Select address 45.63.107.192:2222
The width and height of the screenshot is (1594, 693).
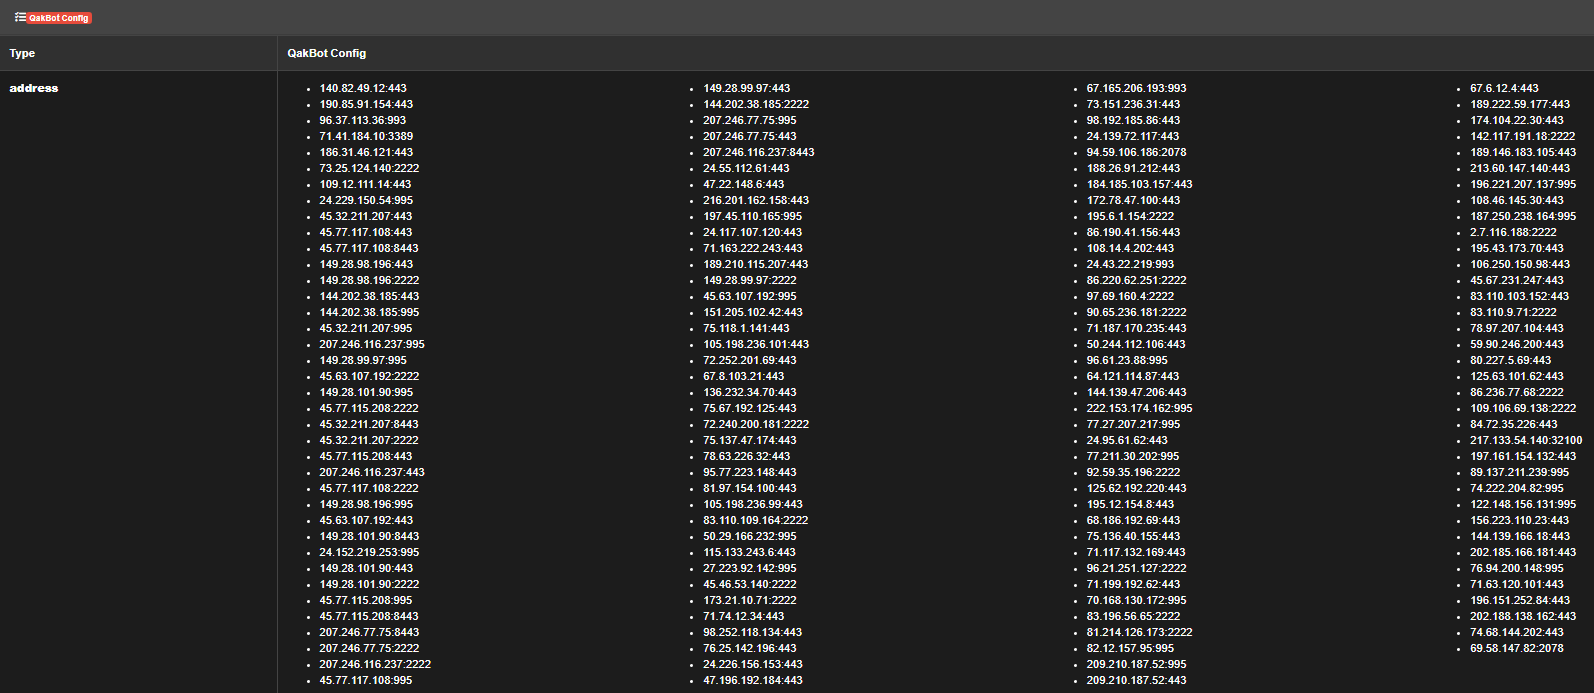pos(369,376)
